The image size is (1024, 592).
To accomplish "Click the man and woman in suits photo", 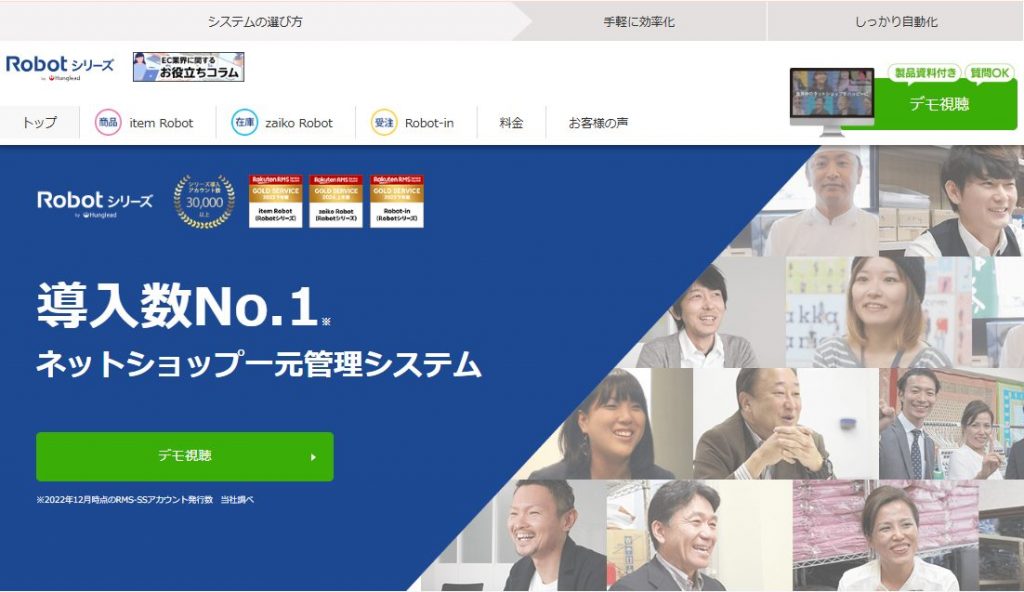I will [x=951, y=424].
